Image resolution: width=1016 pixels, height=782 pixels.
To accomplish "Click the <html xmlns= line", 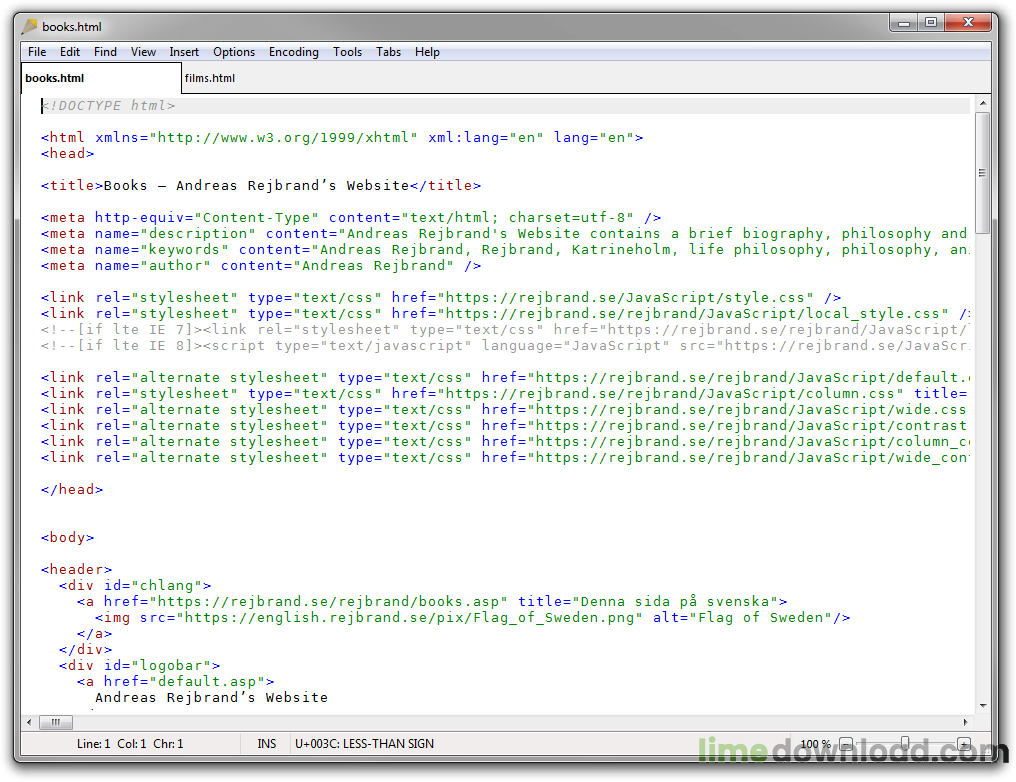I will click(342, 137).
